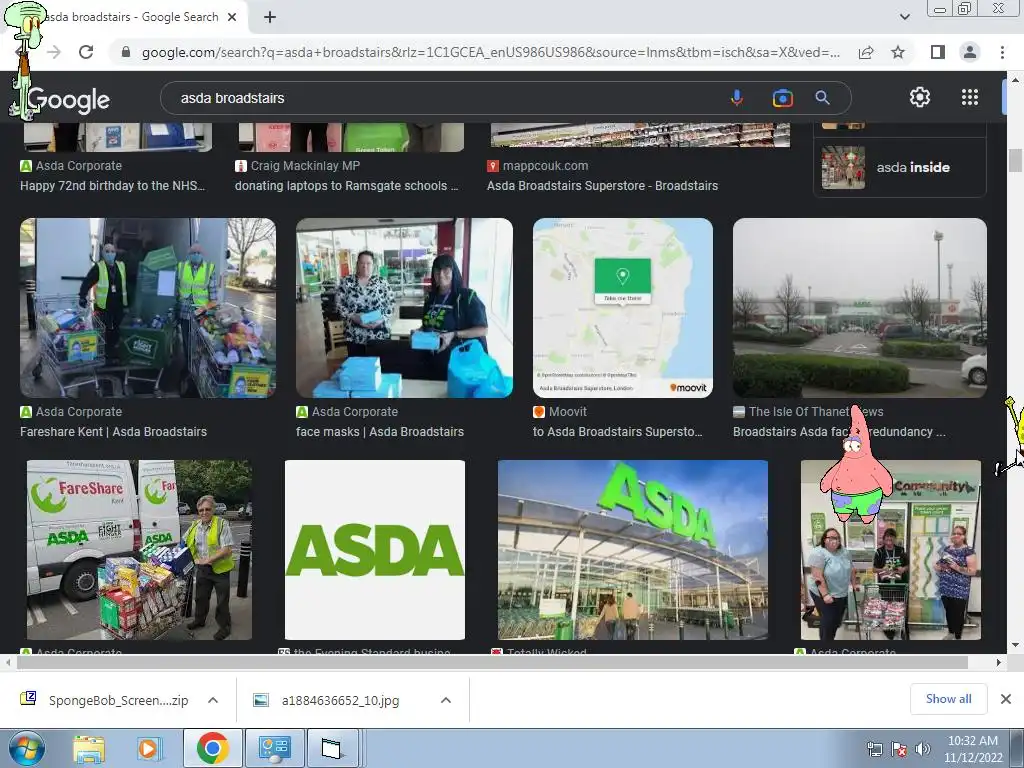This screenshot has width=1024, height=768.
Task: Click the forward navigation arrow
Action: pos(54,52)
